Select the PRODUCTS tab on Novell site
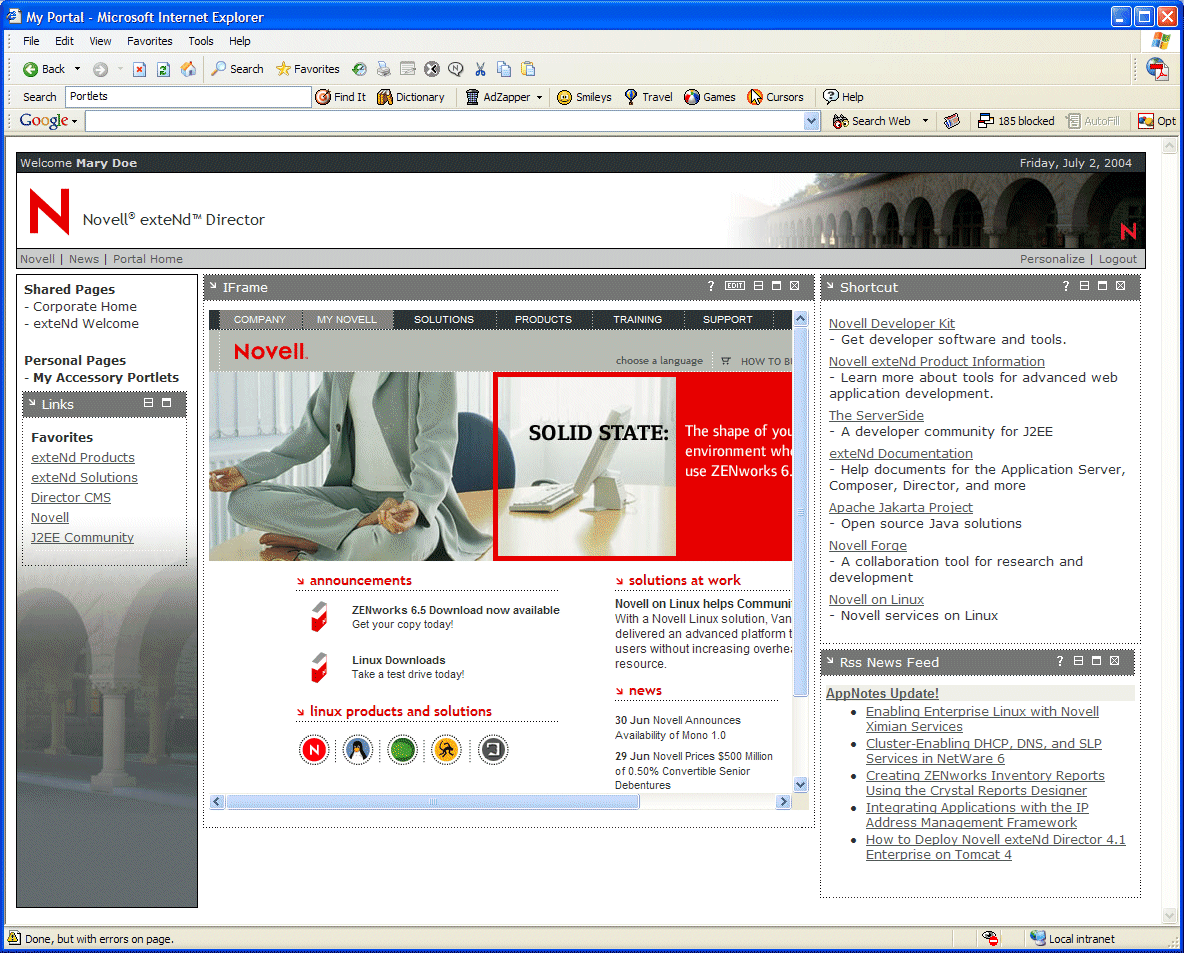 coord(543,319)
